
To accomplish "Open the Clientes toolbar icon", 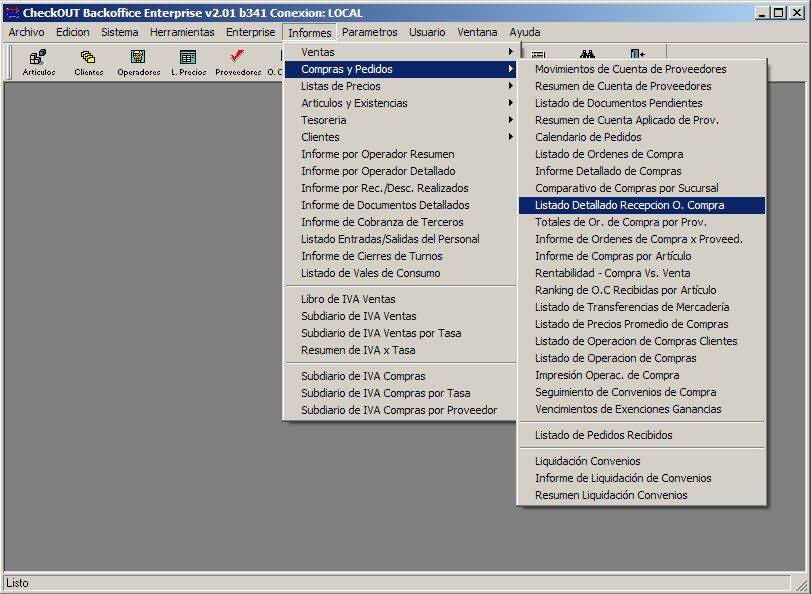I will pyautogui.click(x=88, y=63).
